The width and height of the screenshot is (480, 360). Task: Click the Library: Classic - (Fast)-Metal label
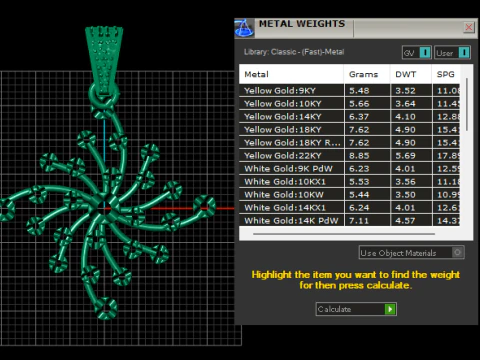tap(294, 52)
